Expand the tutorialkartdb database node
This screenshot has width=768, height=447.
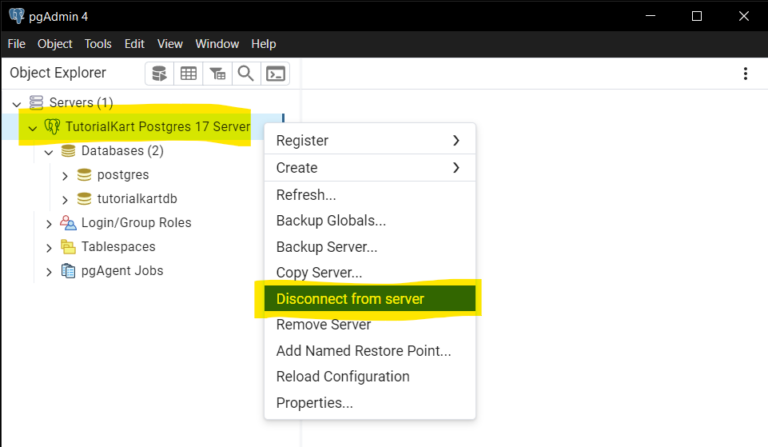tap(65, 199)
